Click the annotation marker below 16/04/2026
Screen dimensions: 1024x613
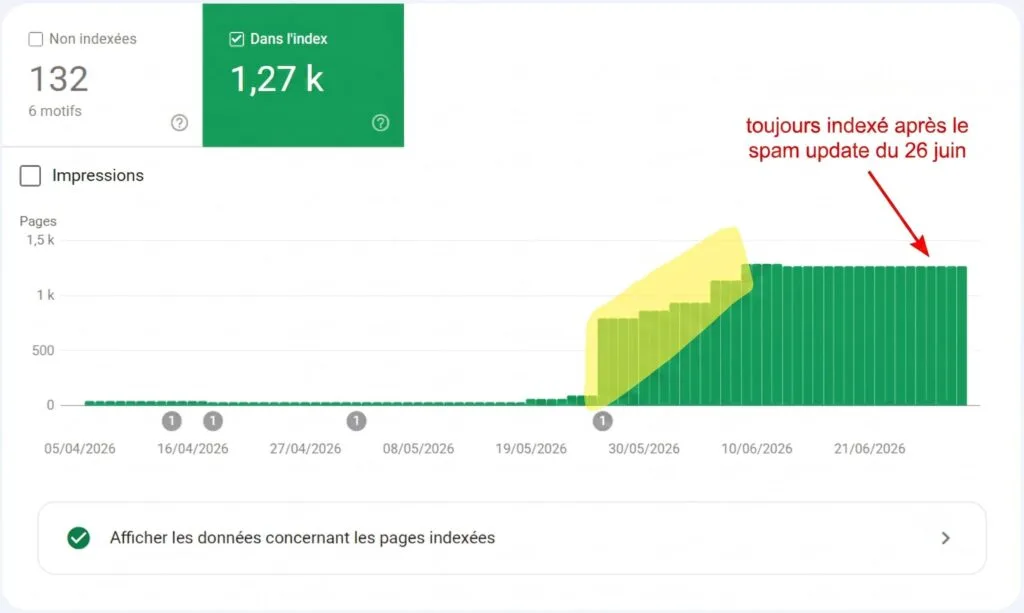[x=213, y=421]
